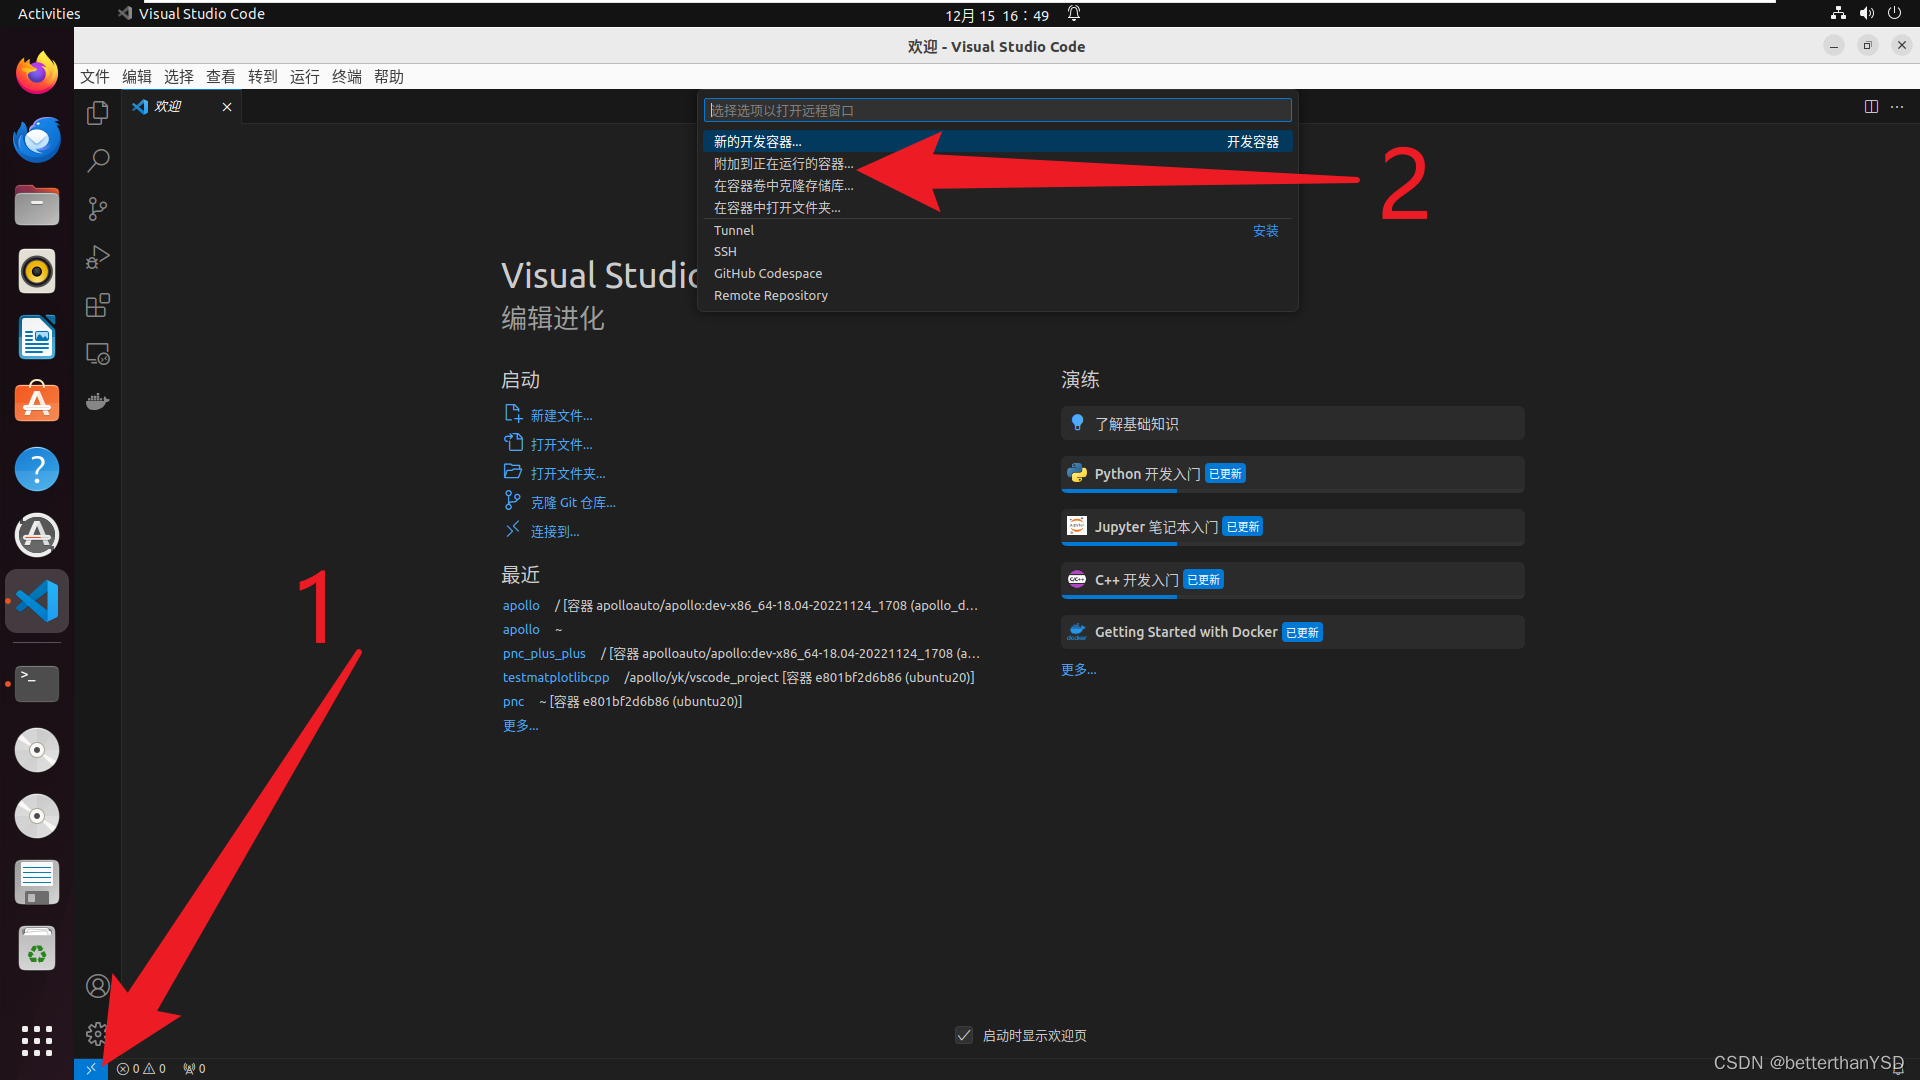Screen dimensions: 1920x1080
Task: Open Terminal from the dock
Action: [37, 684]
